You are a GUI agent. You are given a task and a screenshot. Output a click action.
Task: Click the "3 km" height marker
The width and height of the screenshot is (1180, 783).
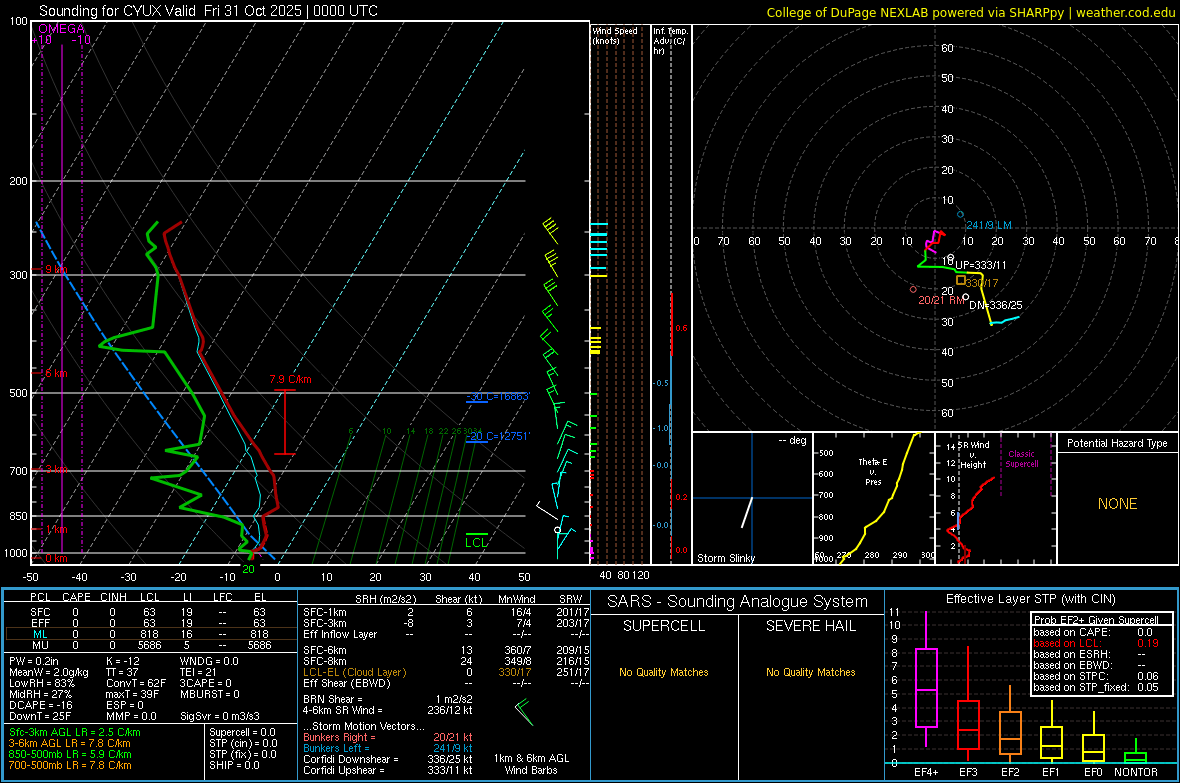56,470
